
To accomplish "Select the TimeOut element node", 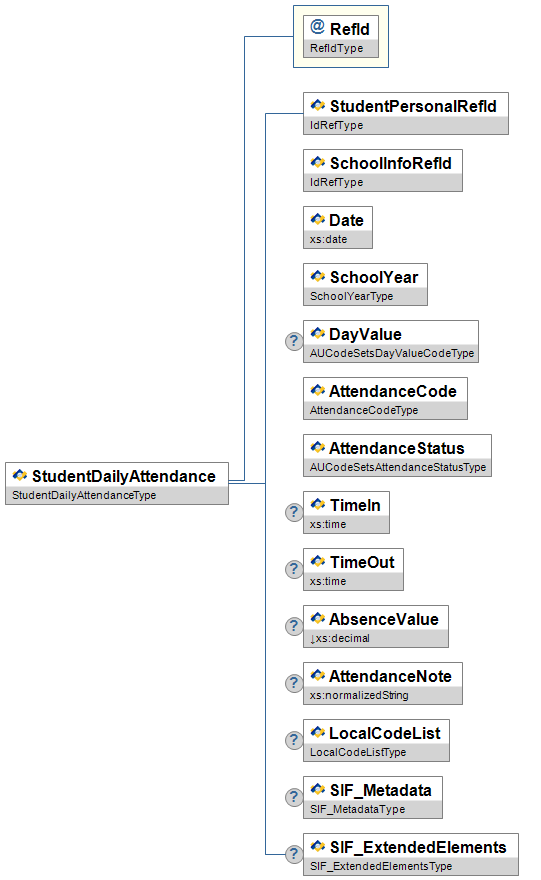I will [354, 570].
